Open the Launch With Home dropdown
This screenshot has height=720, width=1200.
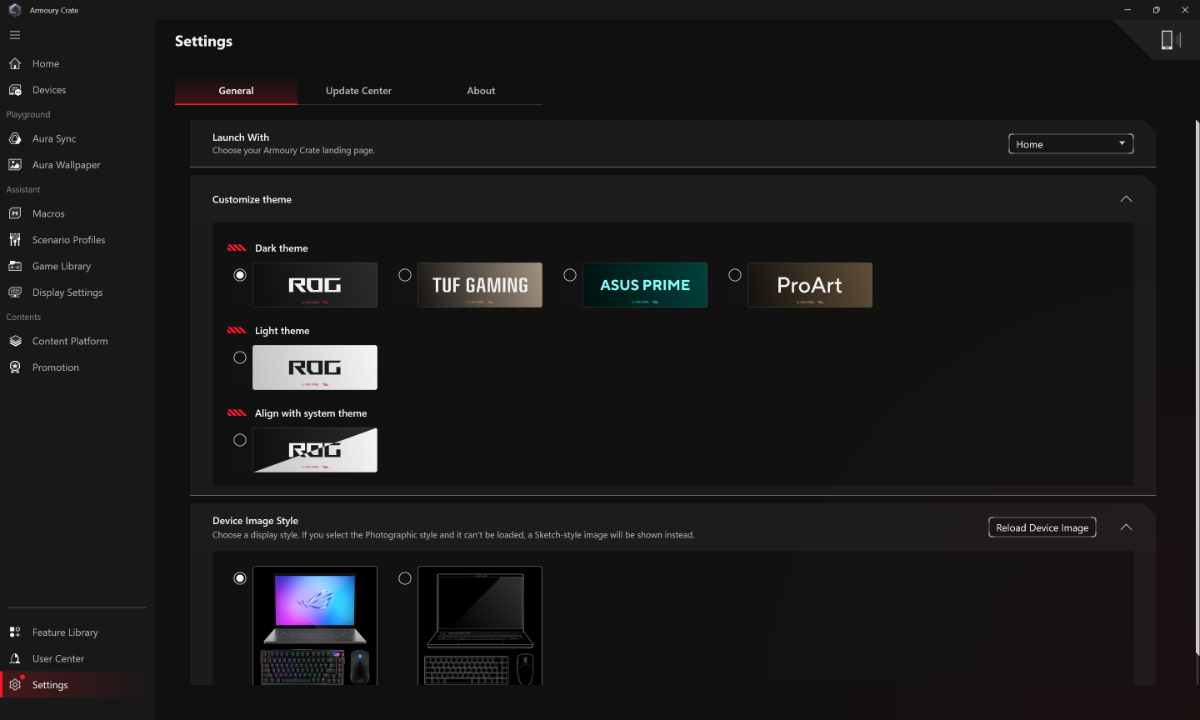click(1071, 144)
